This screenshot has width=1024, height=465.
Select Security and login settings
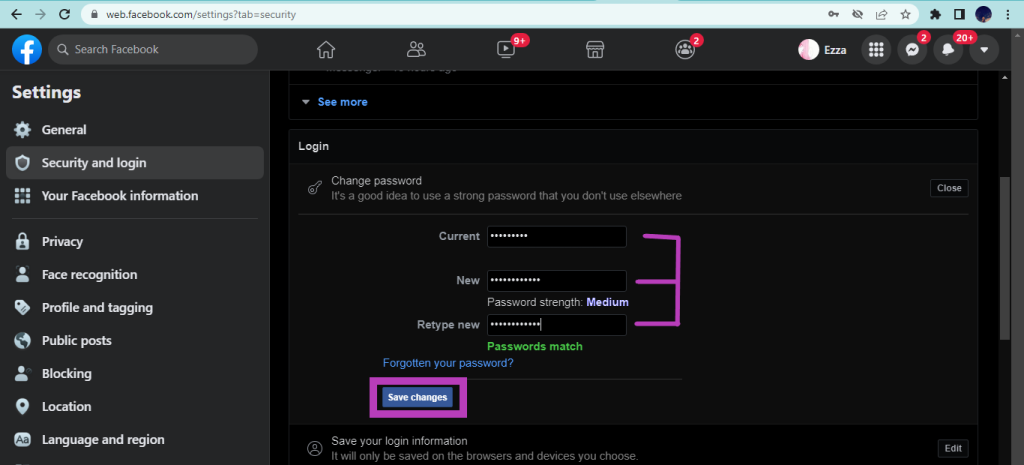(135, 163)
